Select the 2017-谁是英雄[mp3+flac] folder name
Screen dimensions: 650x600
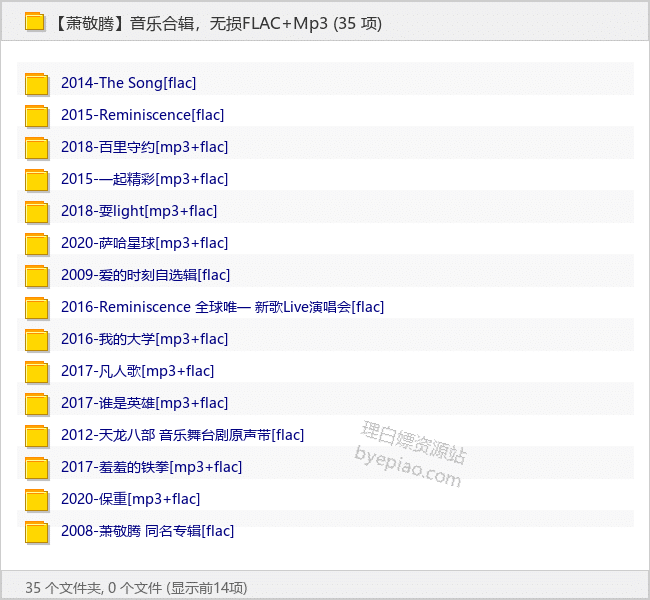point(145,403)
